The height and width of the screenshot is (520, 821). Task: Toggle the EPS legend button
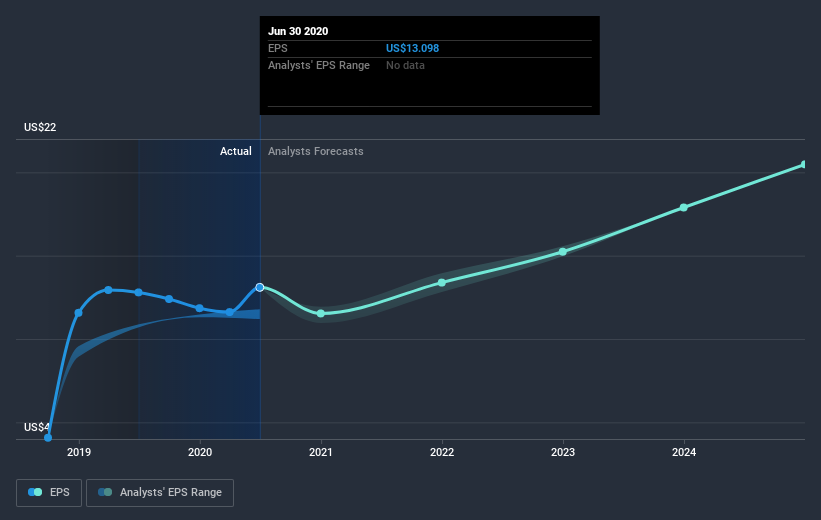point(49,492)
